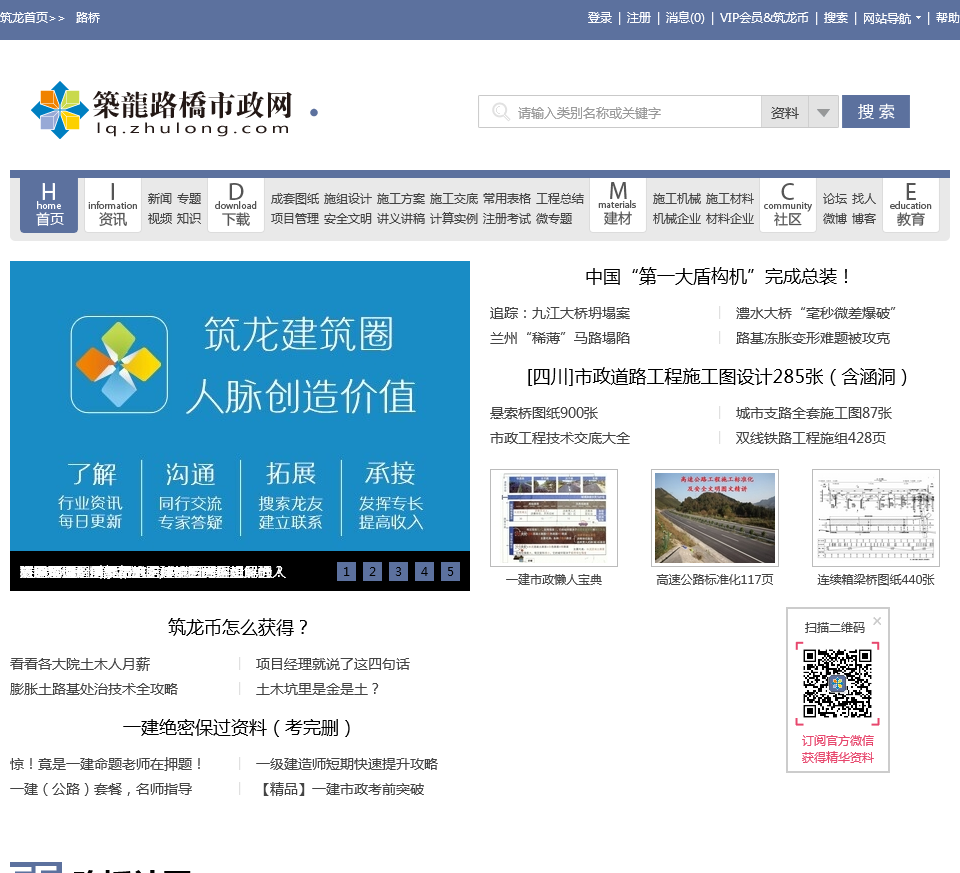Open 【精品】一建市政考前突破 link
Screen dimensions: 960x873
340,789
